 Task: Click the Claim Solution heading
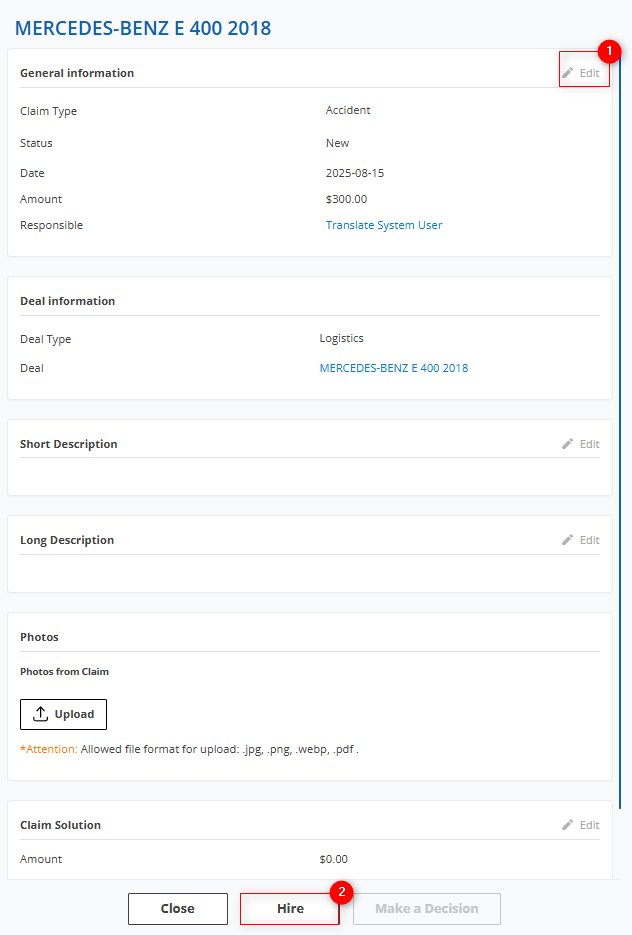60,825
